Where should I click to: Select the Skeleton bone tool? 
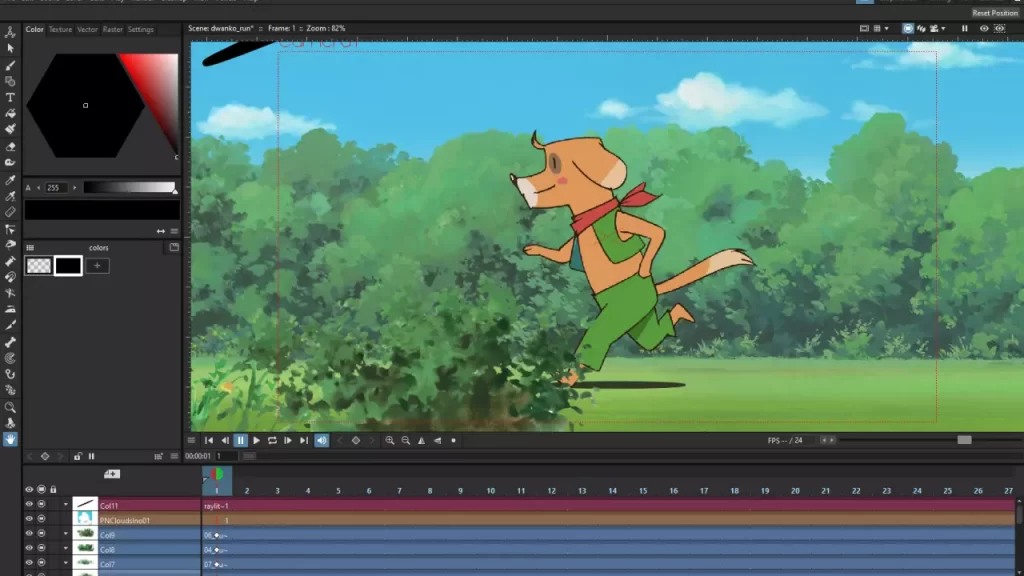[x=10, y=342]
